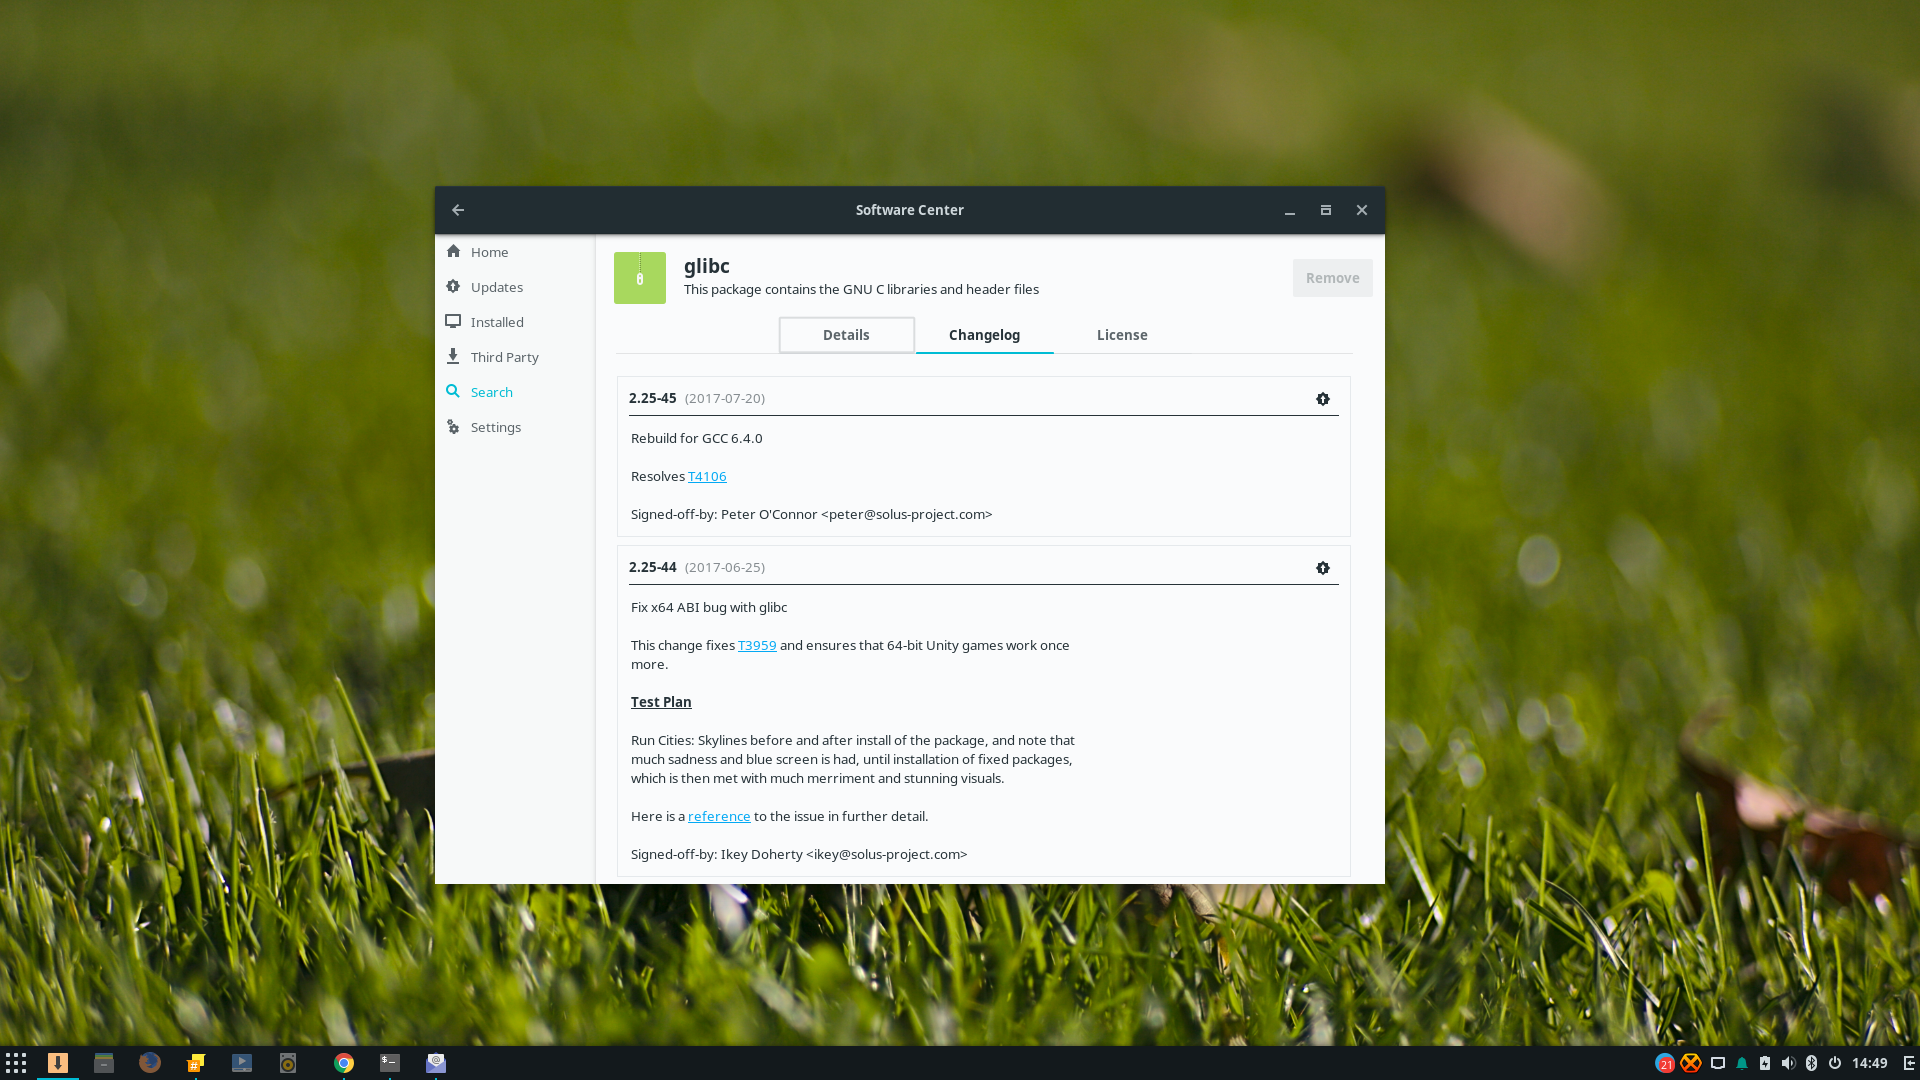Click Peter O'Connor signed-off-by line

[811, 514]
